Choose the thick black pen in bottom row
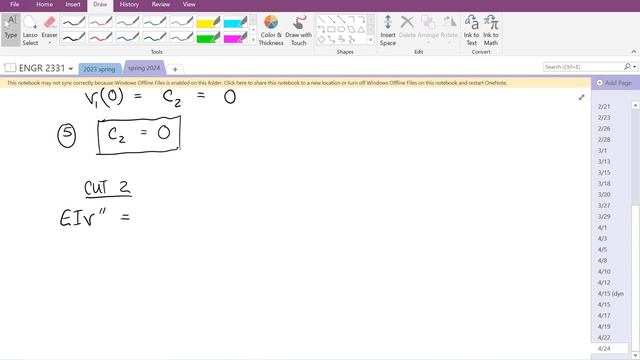The width and height of the screenshot is (640, 360). point(73,38)
